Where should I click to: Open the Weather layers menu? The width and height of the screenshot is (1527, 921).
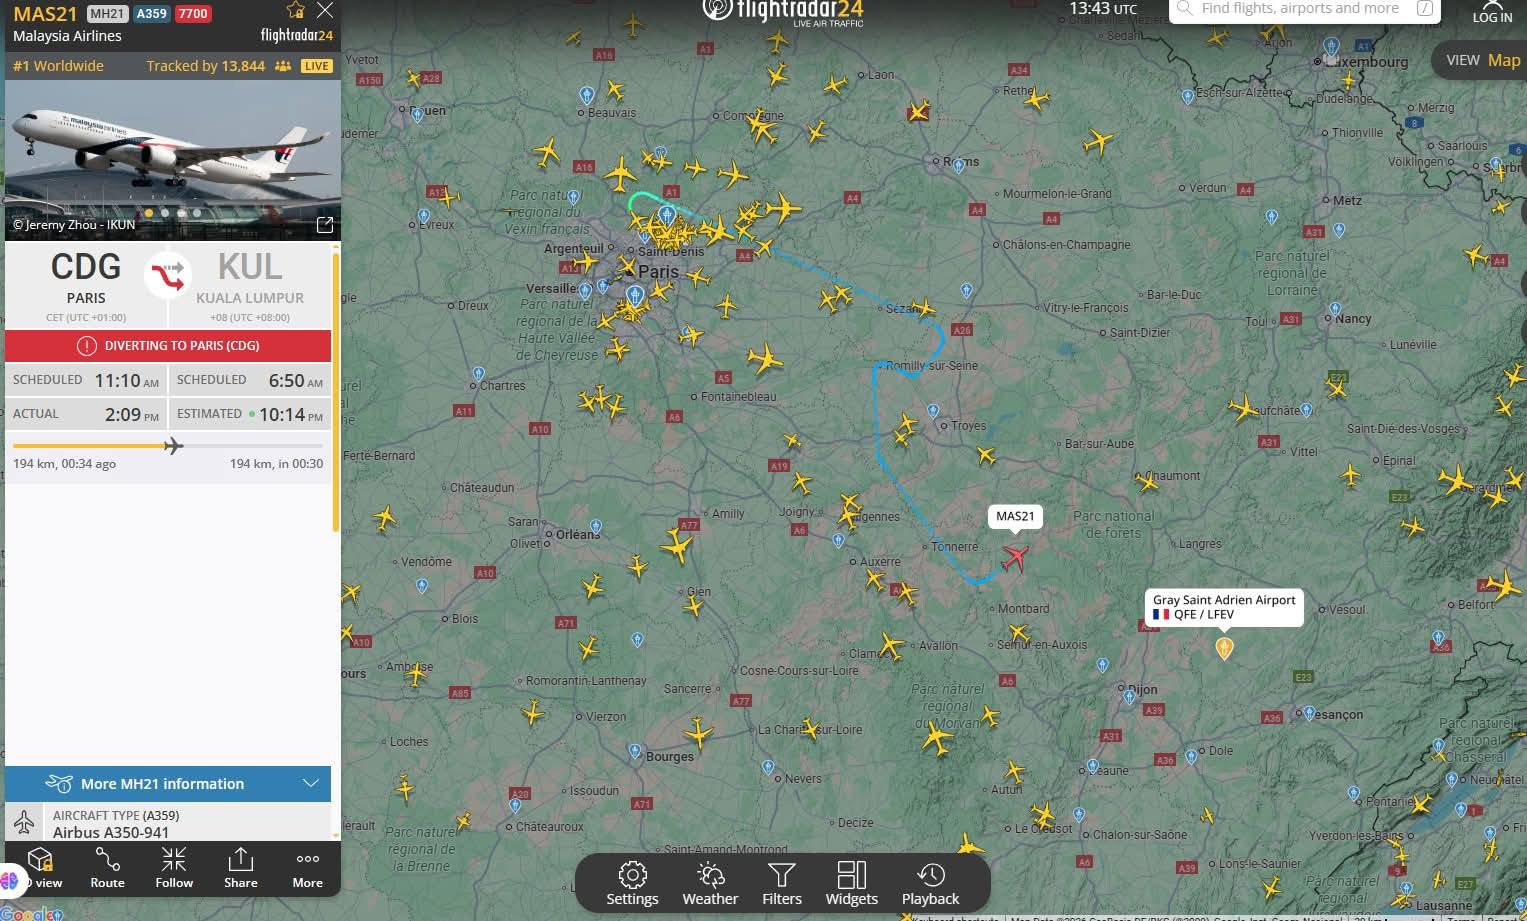[x=710, y=884]
